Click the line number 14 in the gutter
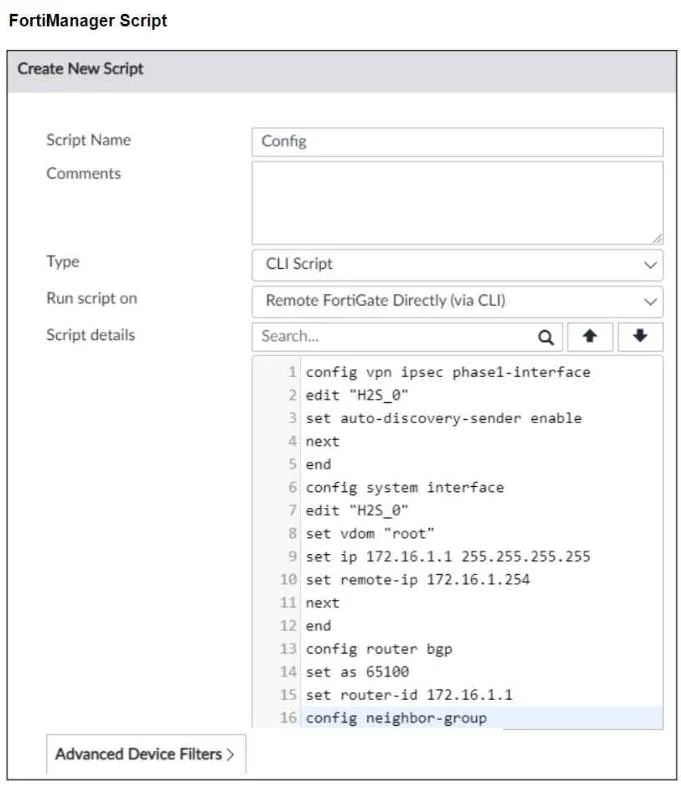This screenshot has width=681, height=786. pyautogui.click(x=288, y=672)
